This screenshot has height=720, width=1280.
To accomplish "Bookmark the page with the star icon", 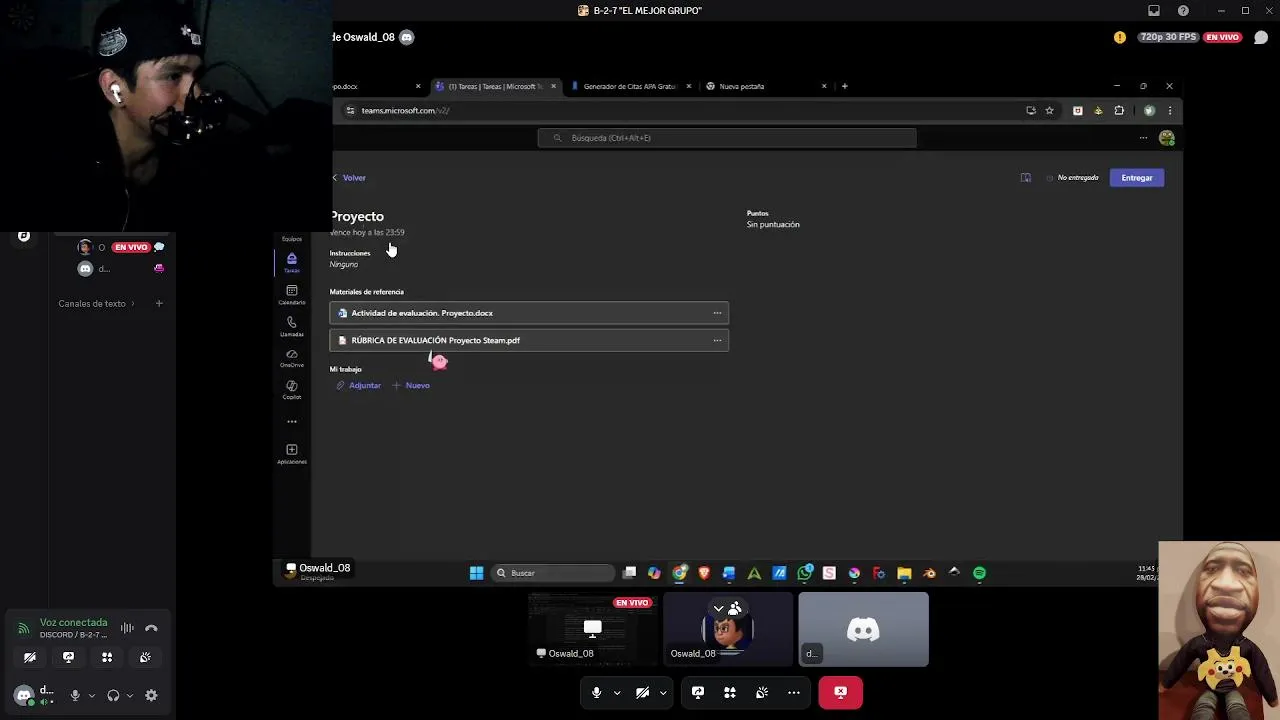I will tap(1049, 111).
